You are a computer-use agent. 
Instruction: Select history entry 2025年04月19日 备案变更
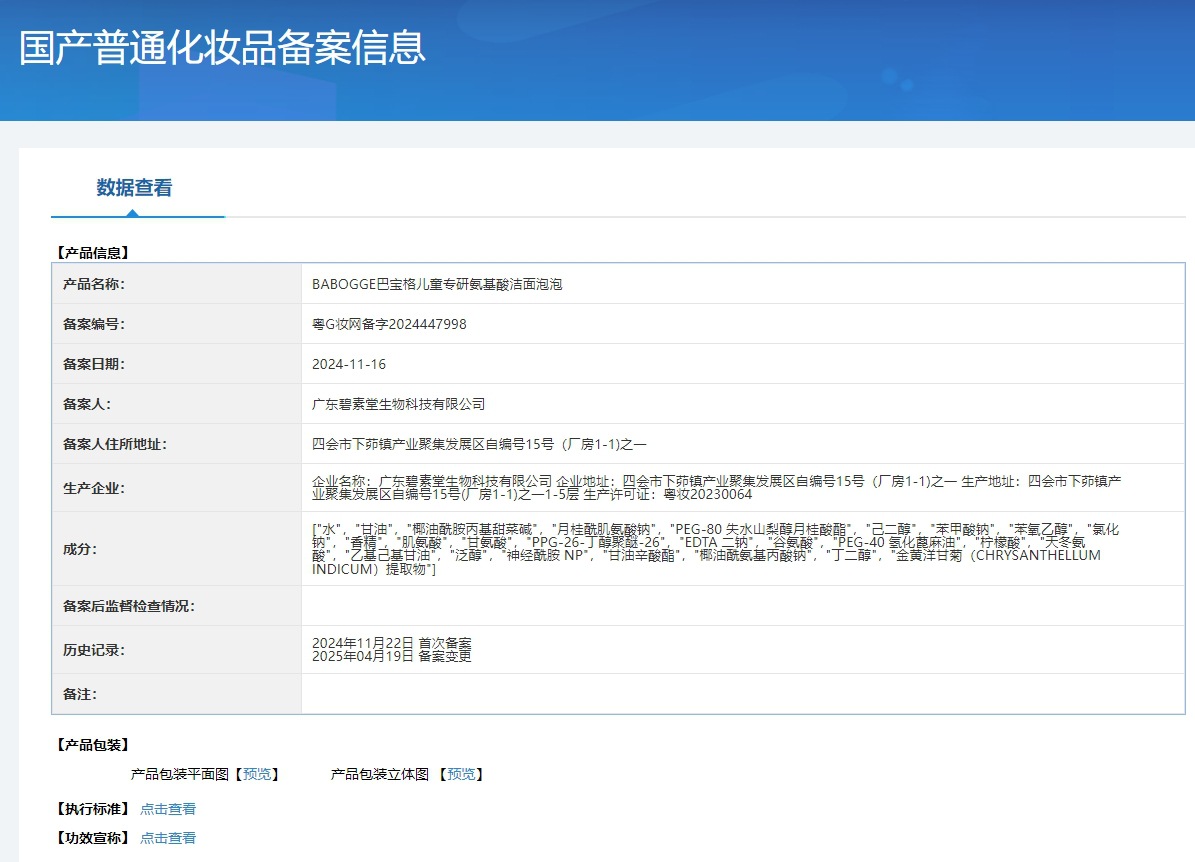tap(392, 656)
